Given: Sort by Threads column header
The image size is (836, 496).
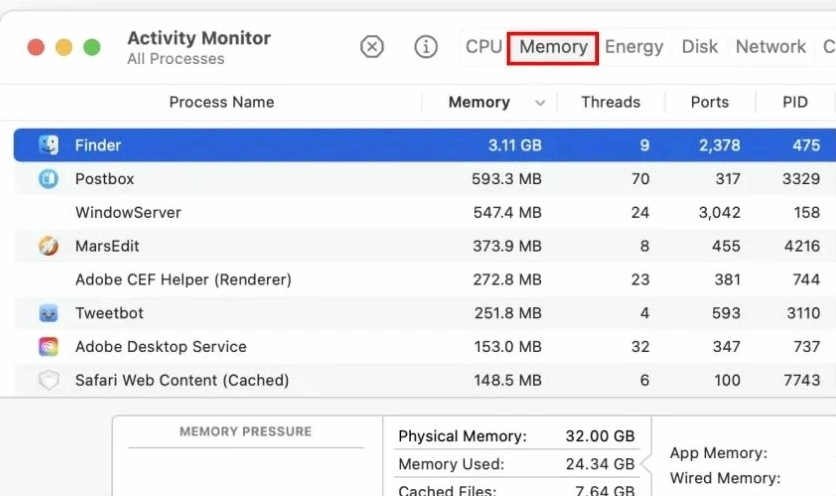Looking at the screenshot, I should coord(610,102).
